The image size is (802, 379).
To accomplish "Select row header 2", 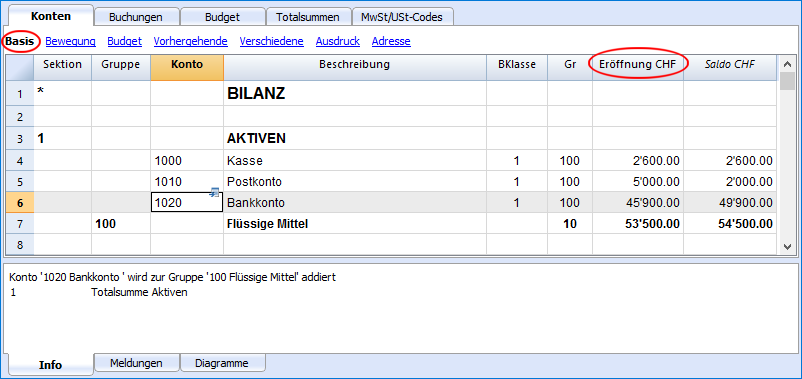I will click(20, 117).
